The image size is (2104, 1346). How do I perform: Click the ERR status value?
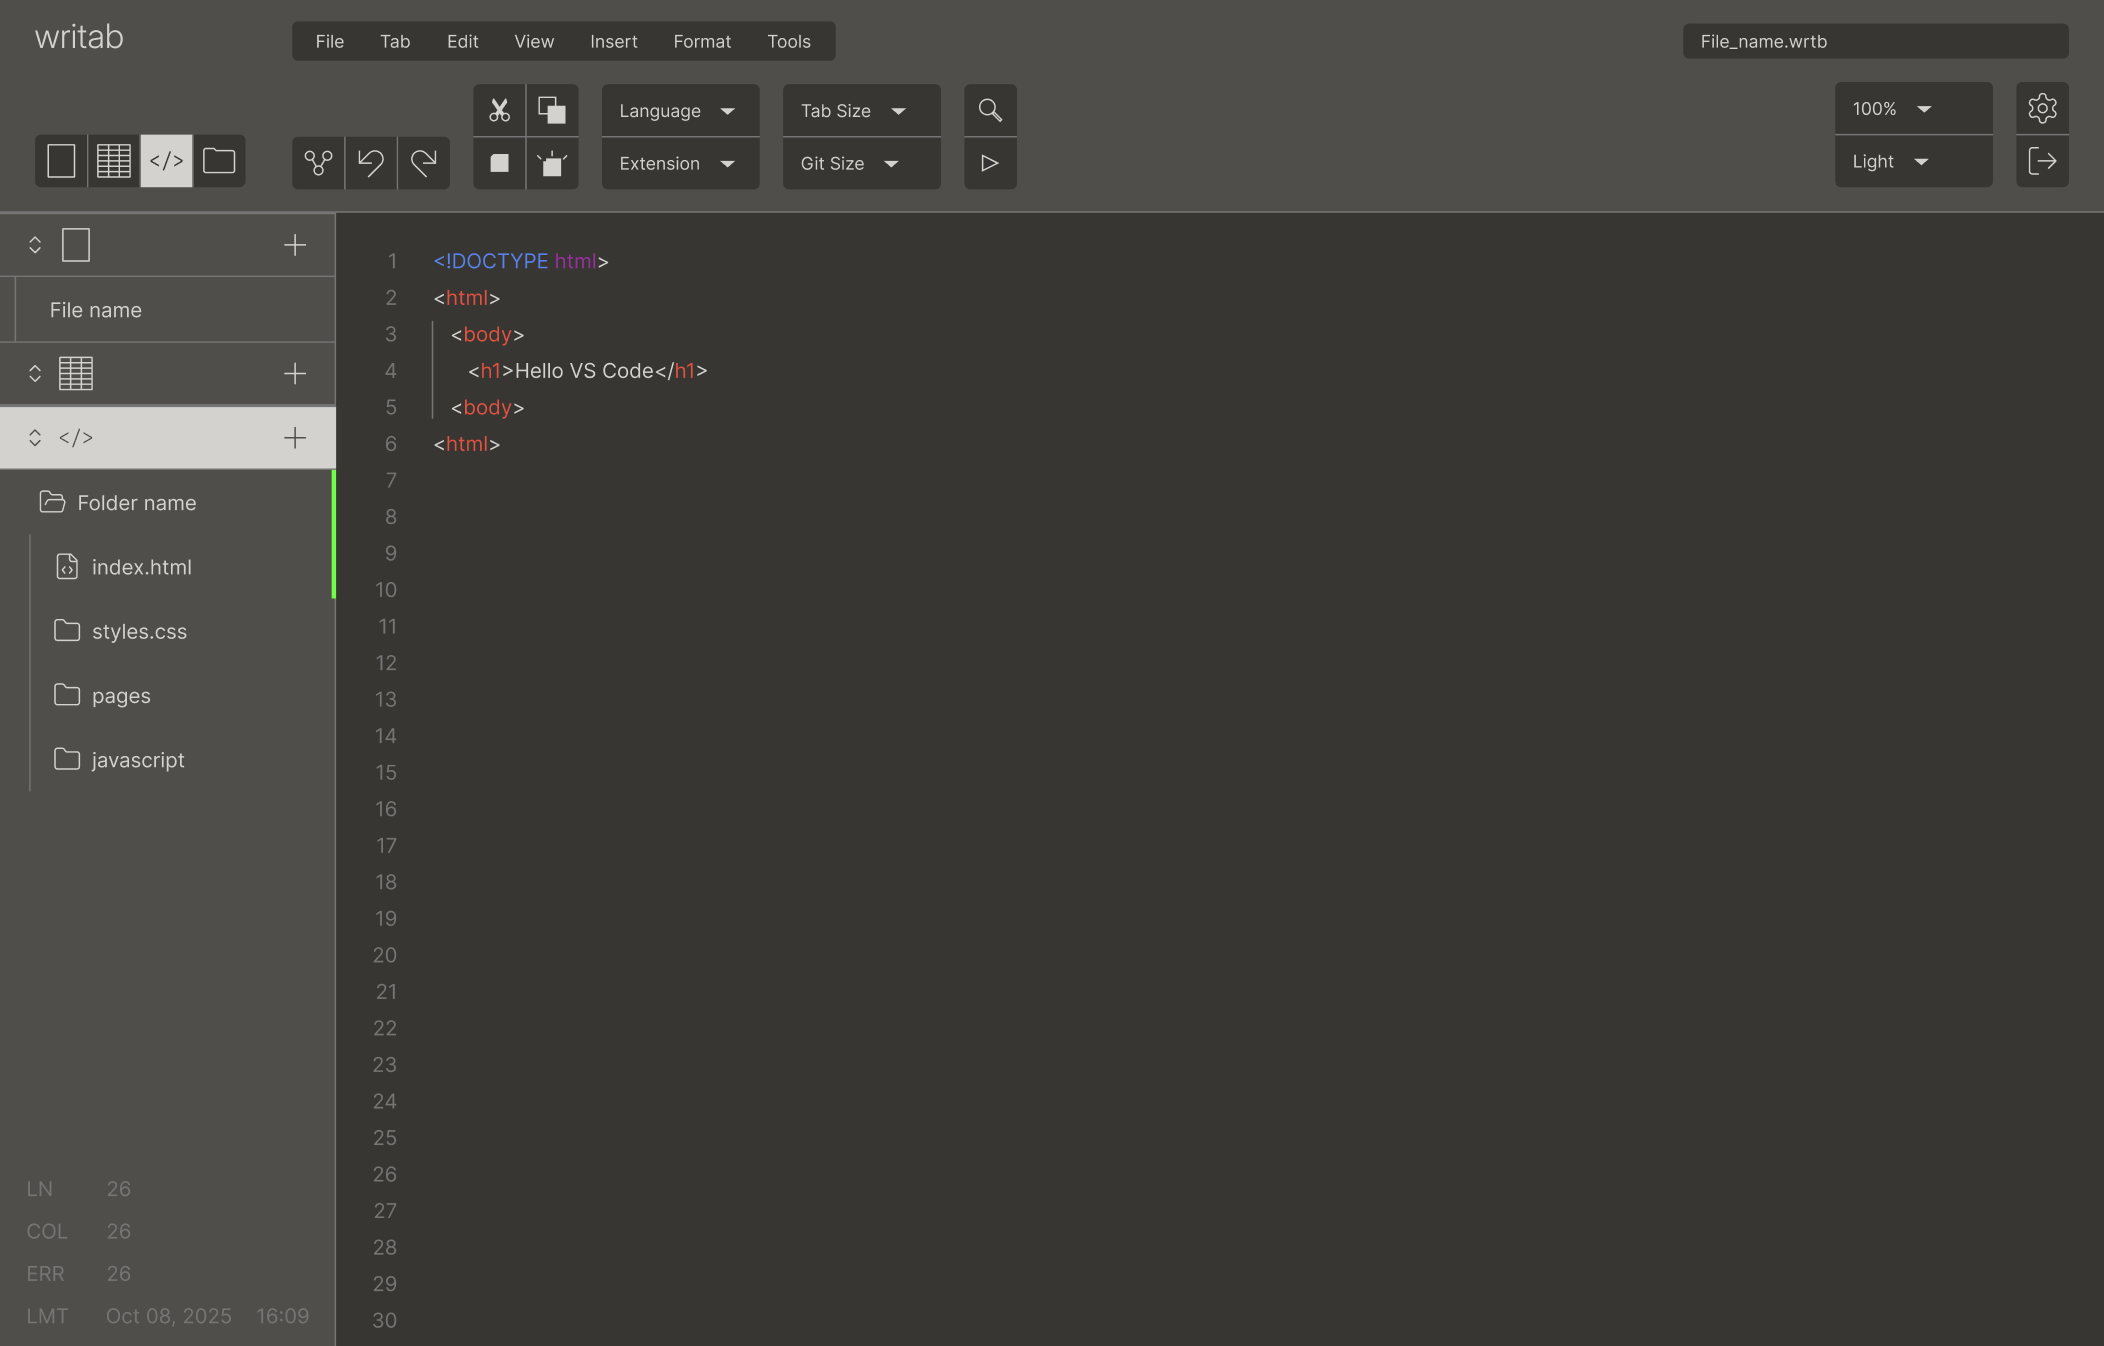118,1274
